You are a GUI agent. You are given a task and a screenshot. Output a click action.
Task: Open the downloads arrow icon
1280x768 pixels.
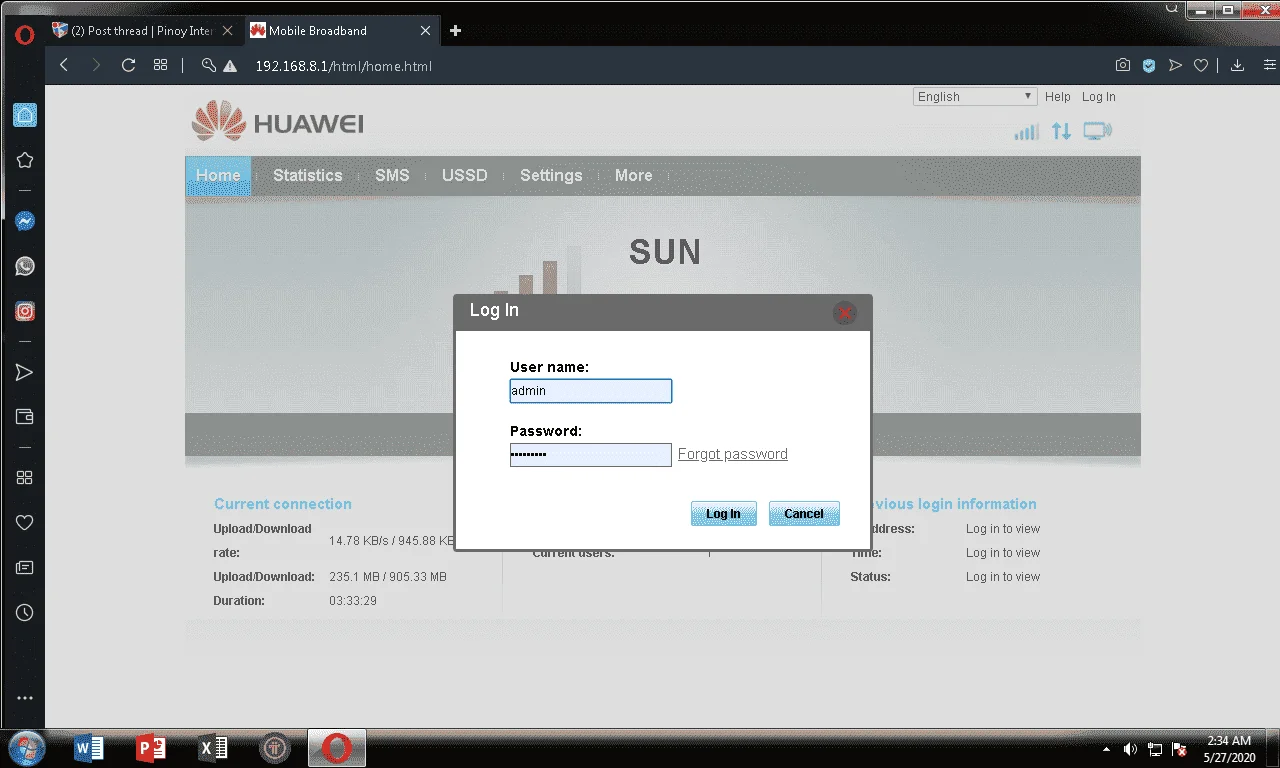click(1237, 65)
